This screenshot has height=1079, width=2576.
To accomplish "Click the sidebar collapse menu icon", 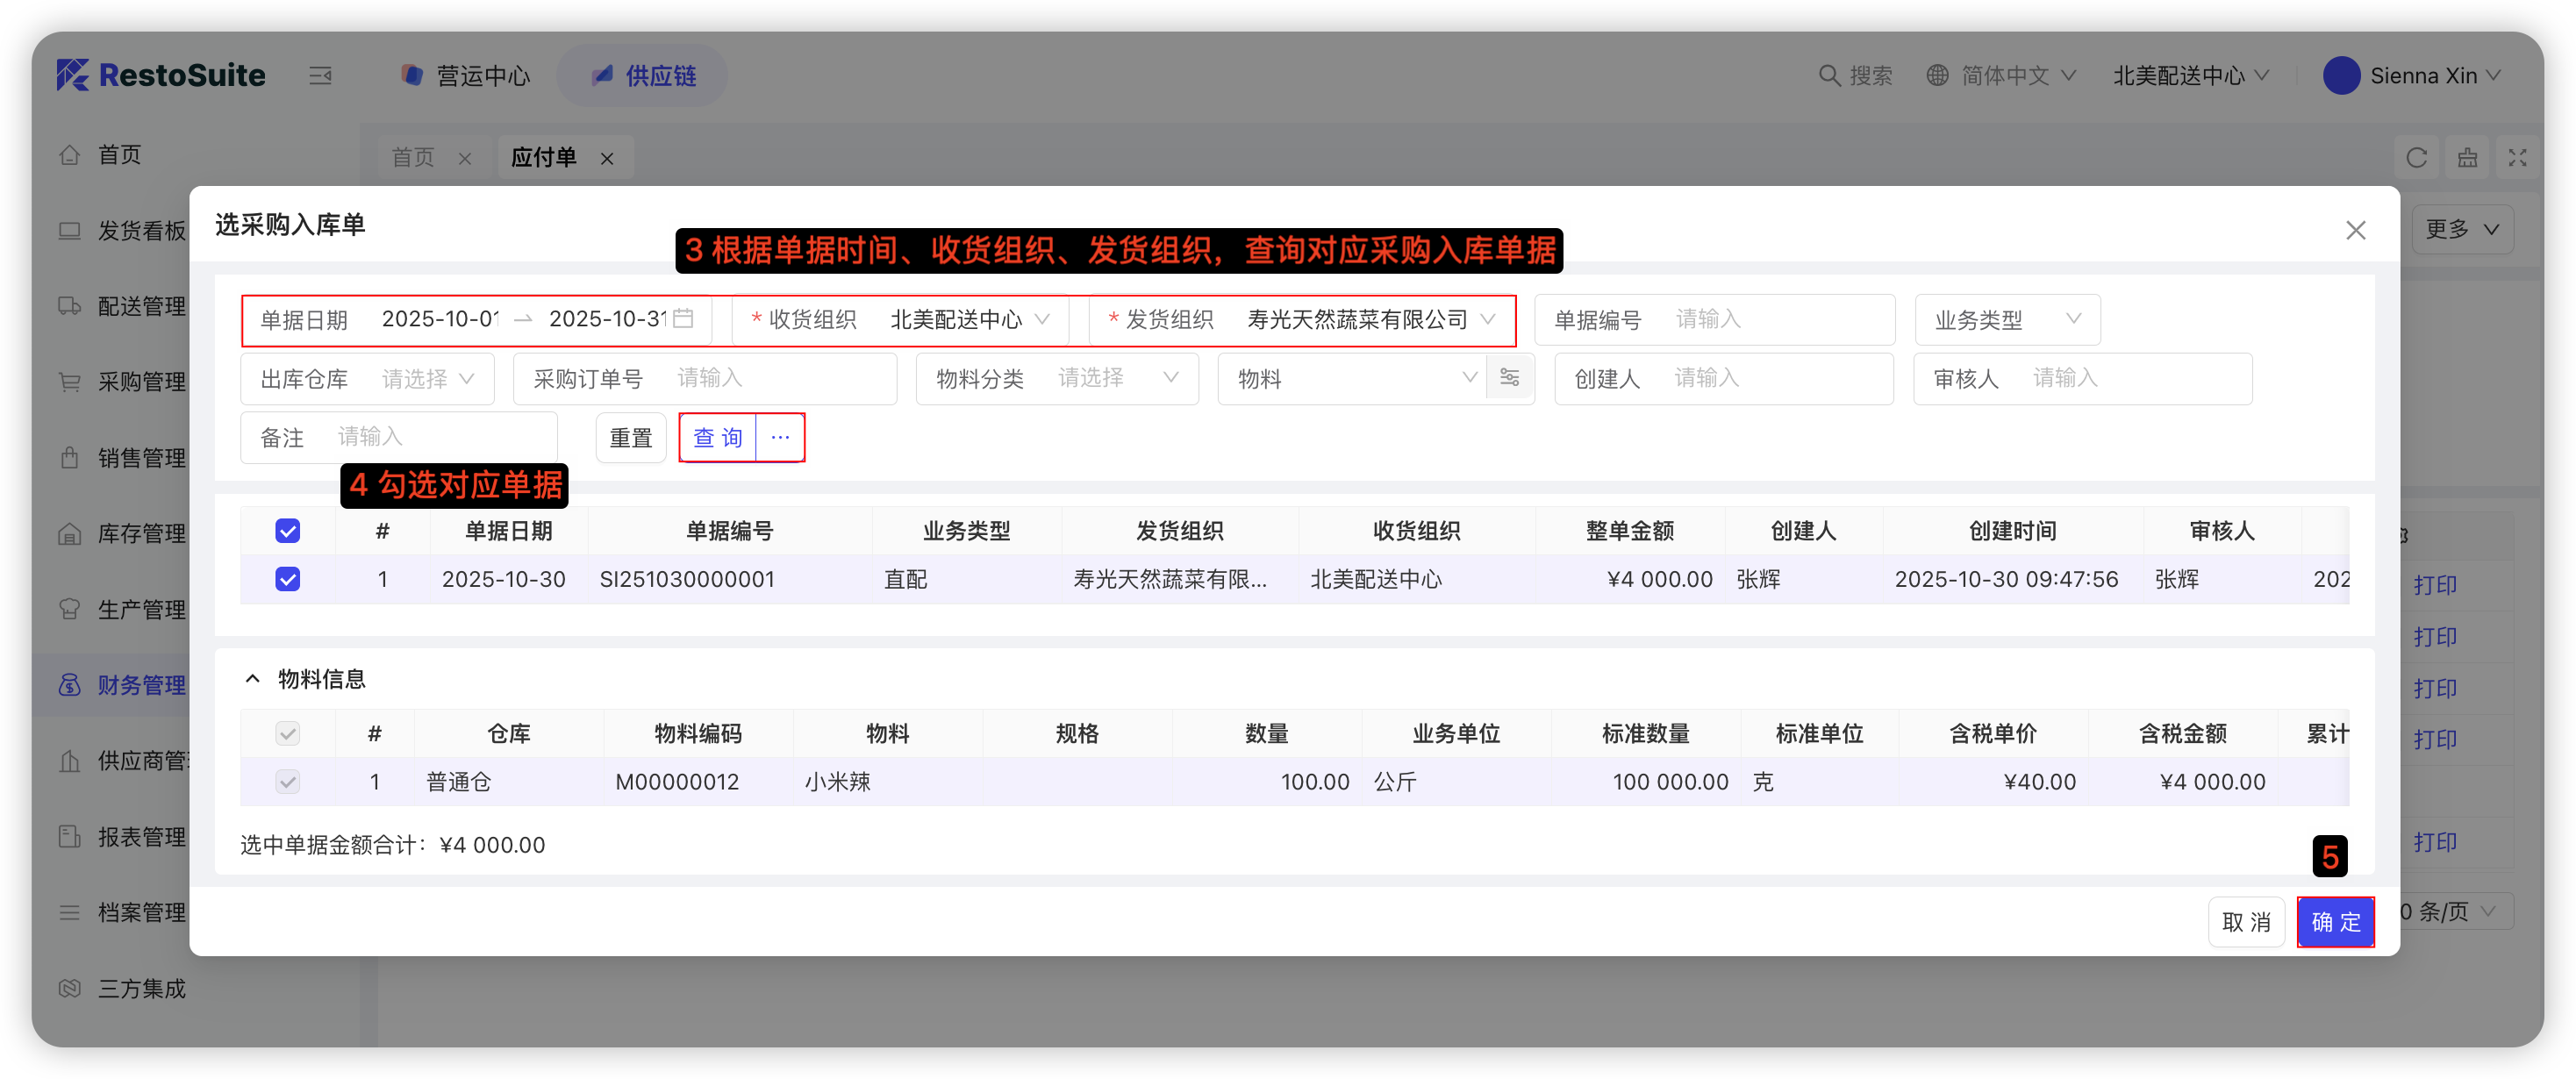I will [x=320, y=76].
